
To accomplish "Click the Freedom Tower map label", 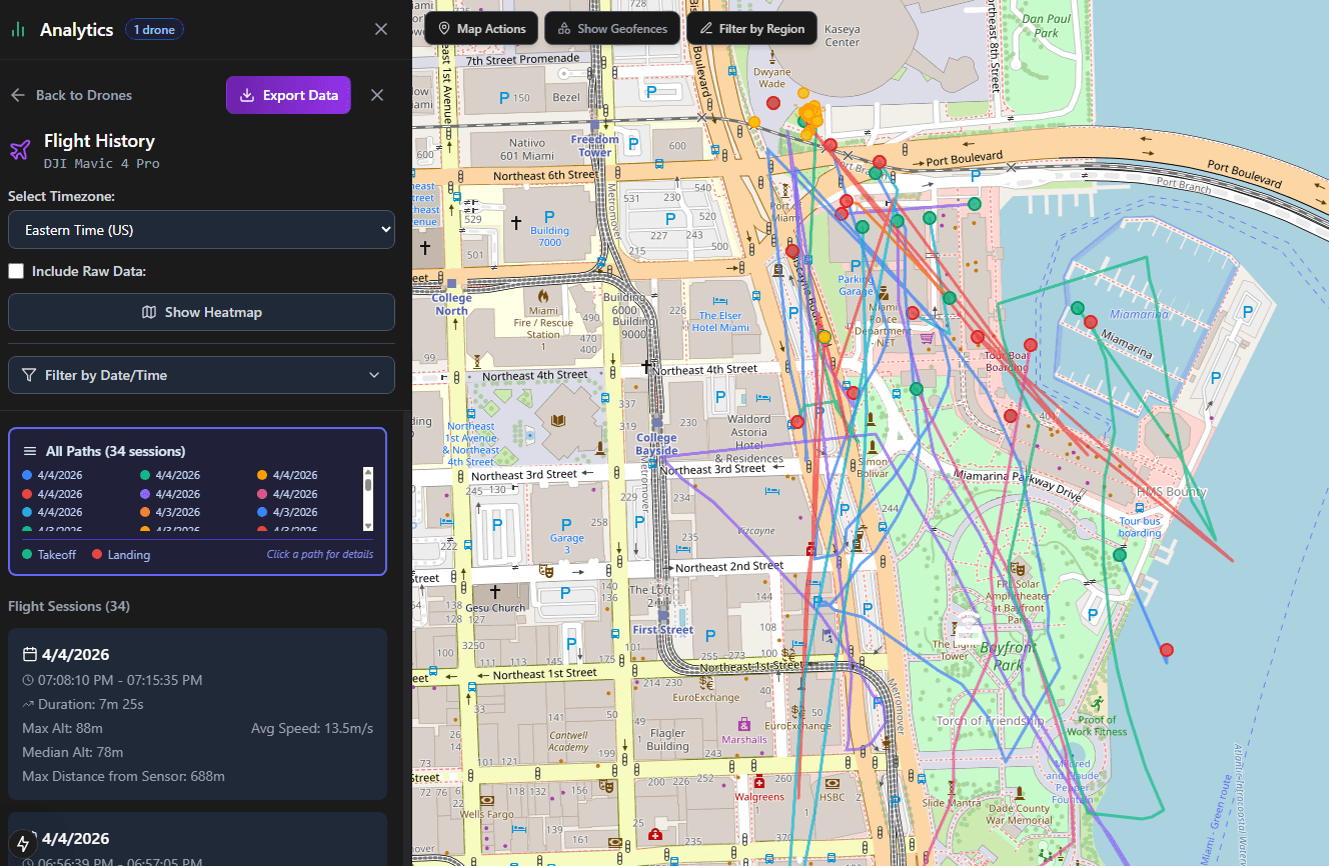I will click(x=595, y=146).
